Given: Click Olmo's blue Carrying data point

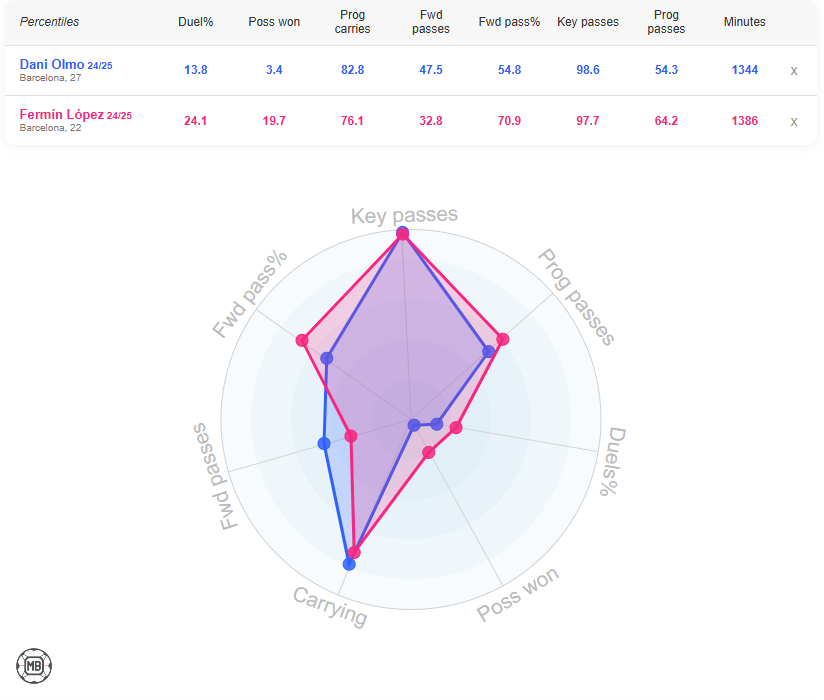Looking at the screenshot, I should tap(349, 564).
